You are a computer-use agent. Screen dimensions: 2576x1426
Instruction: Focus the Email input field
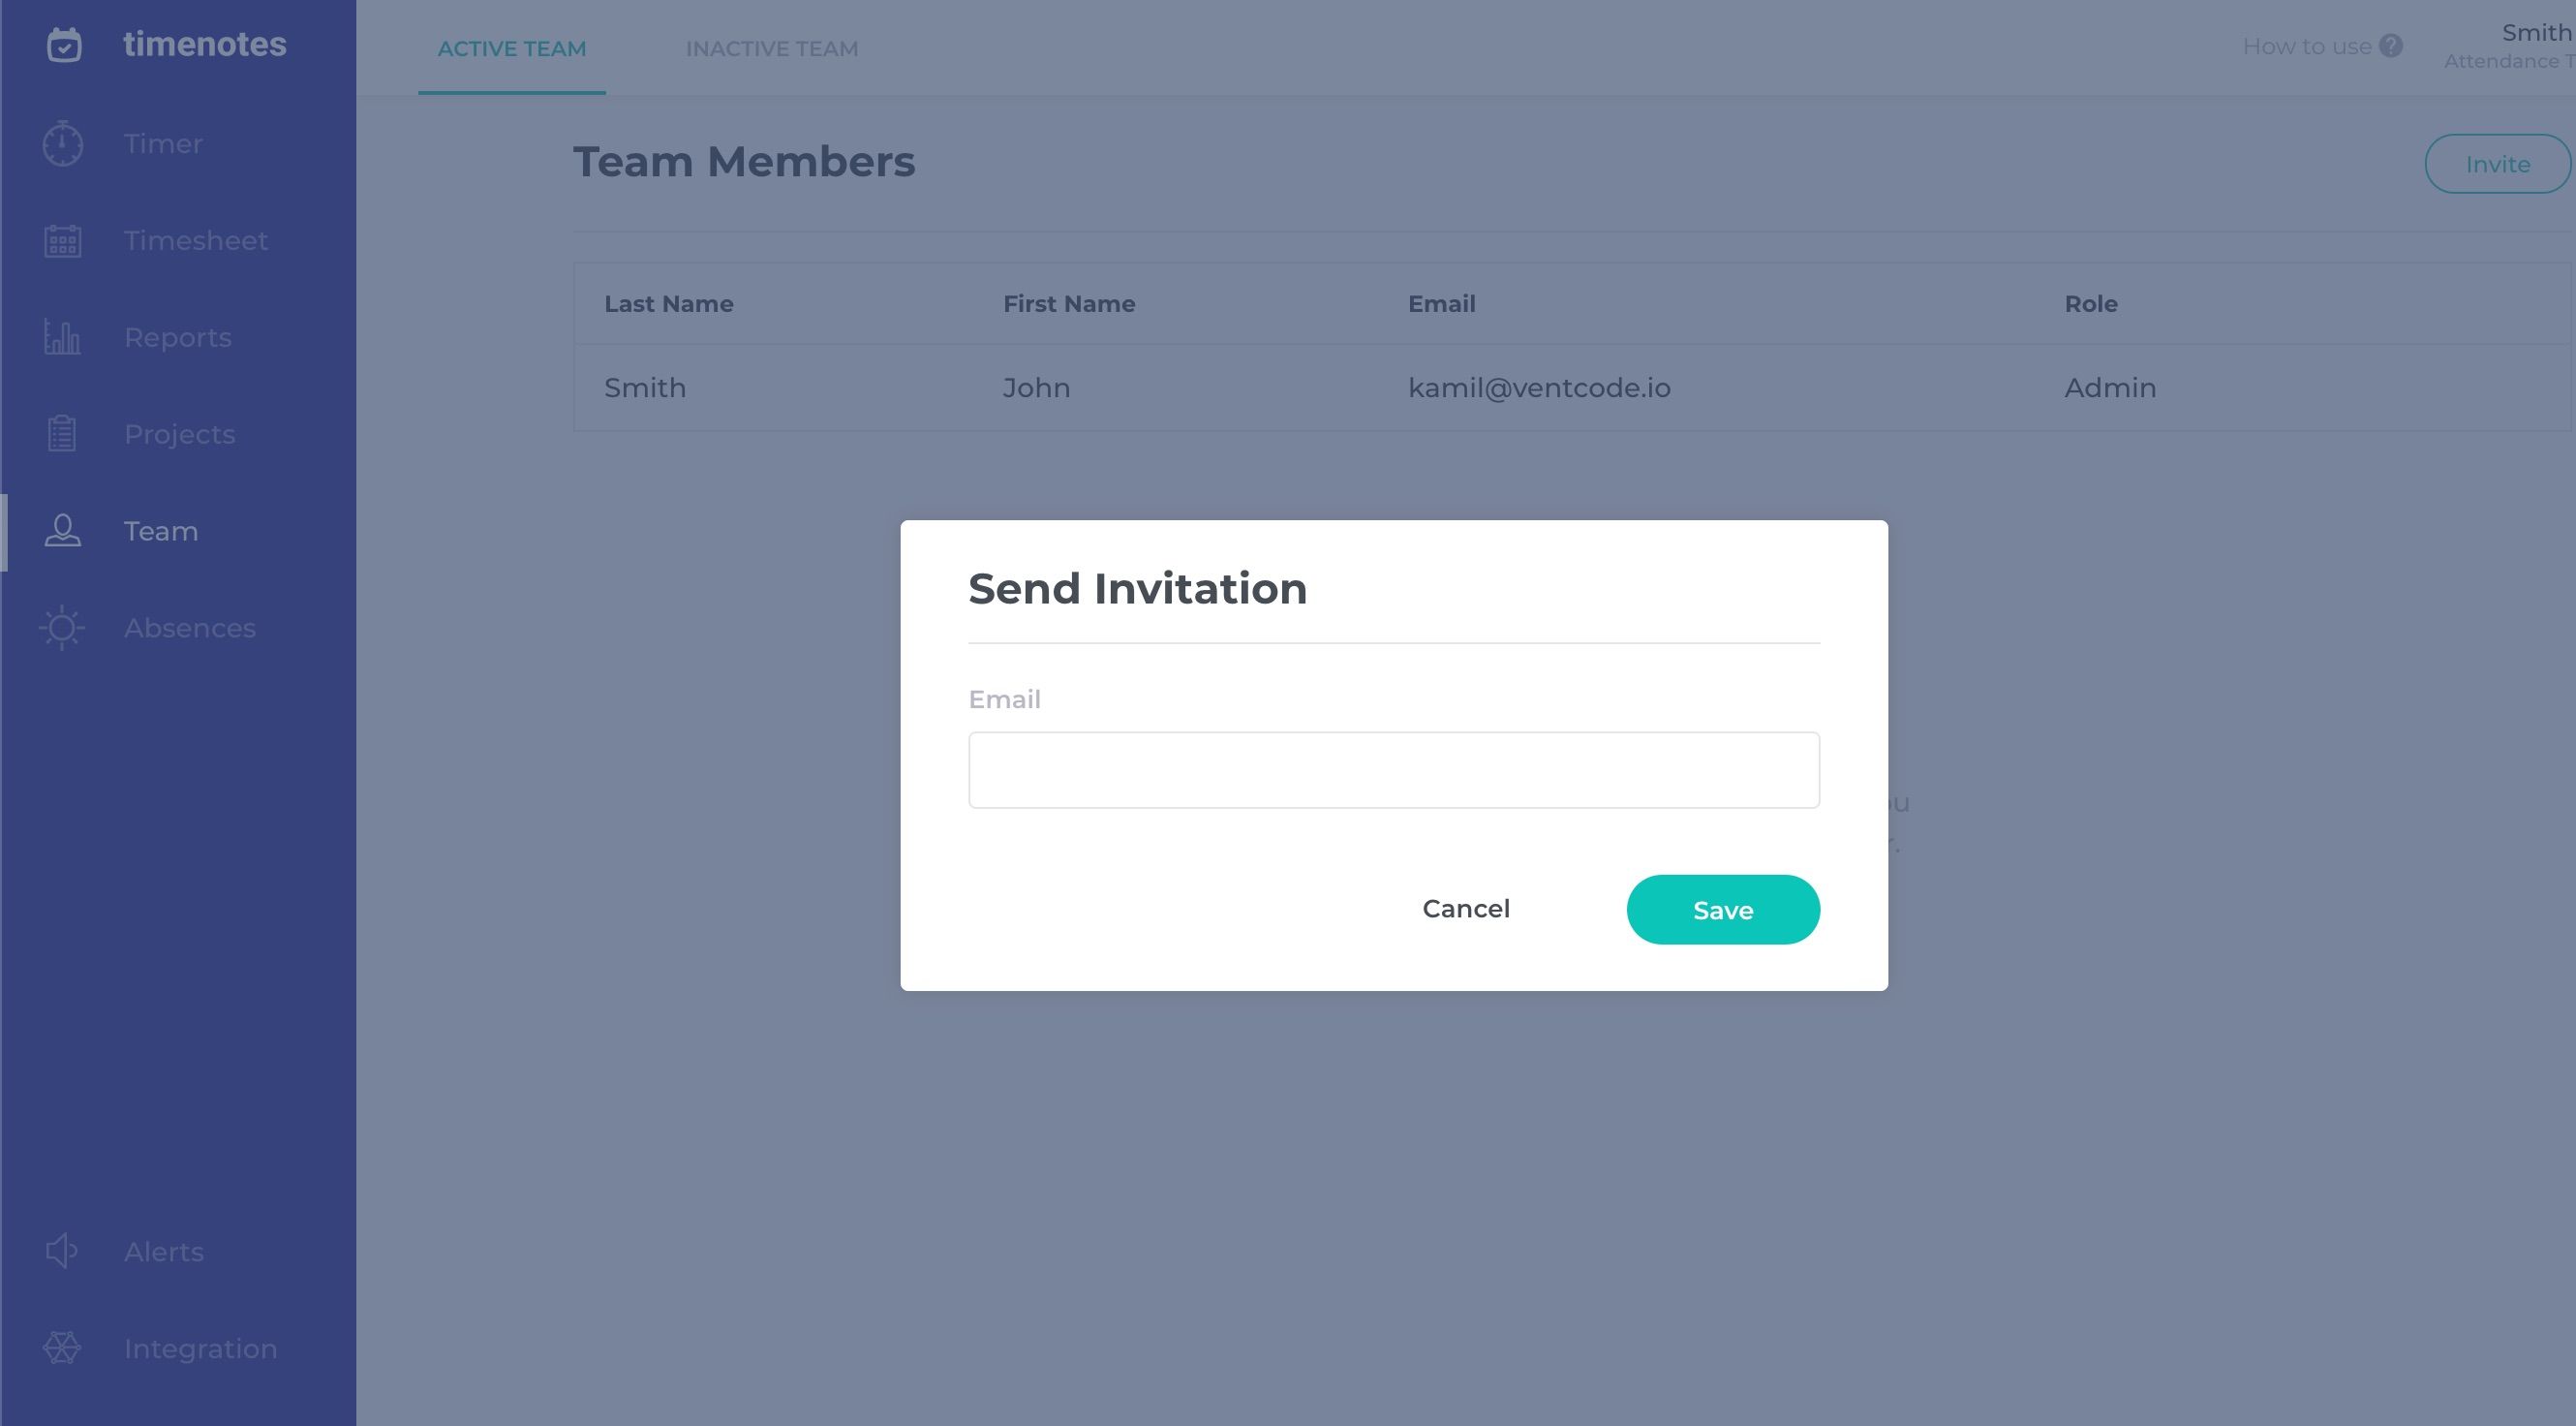pyautogui.click(x=1393, y=770)
